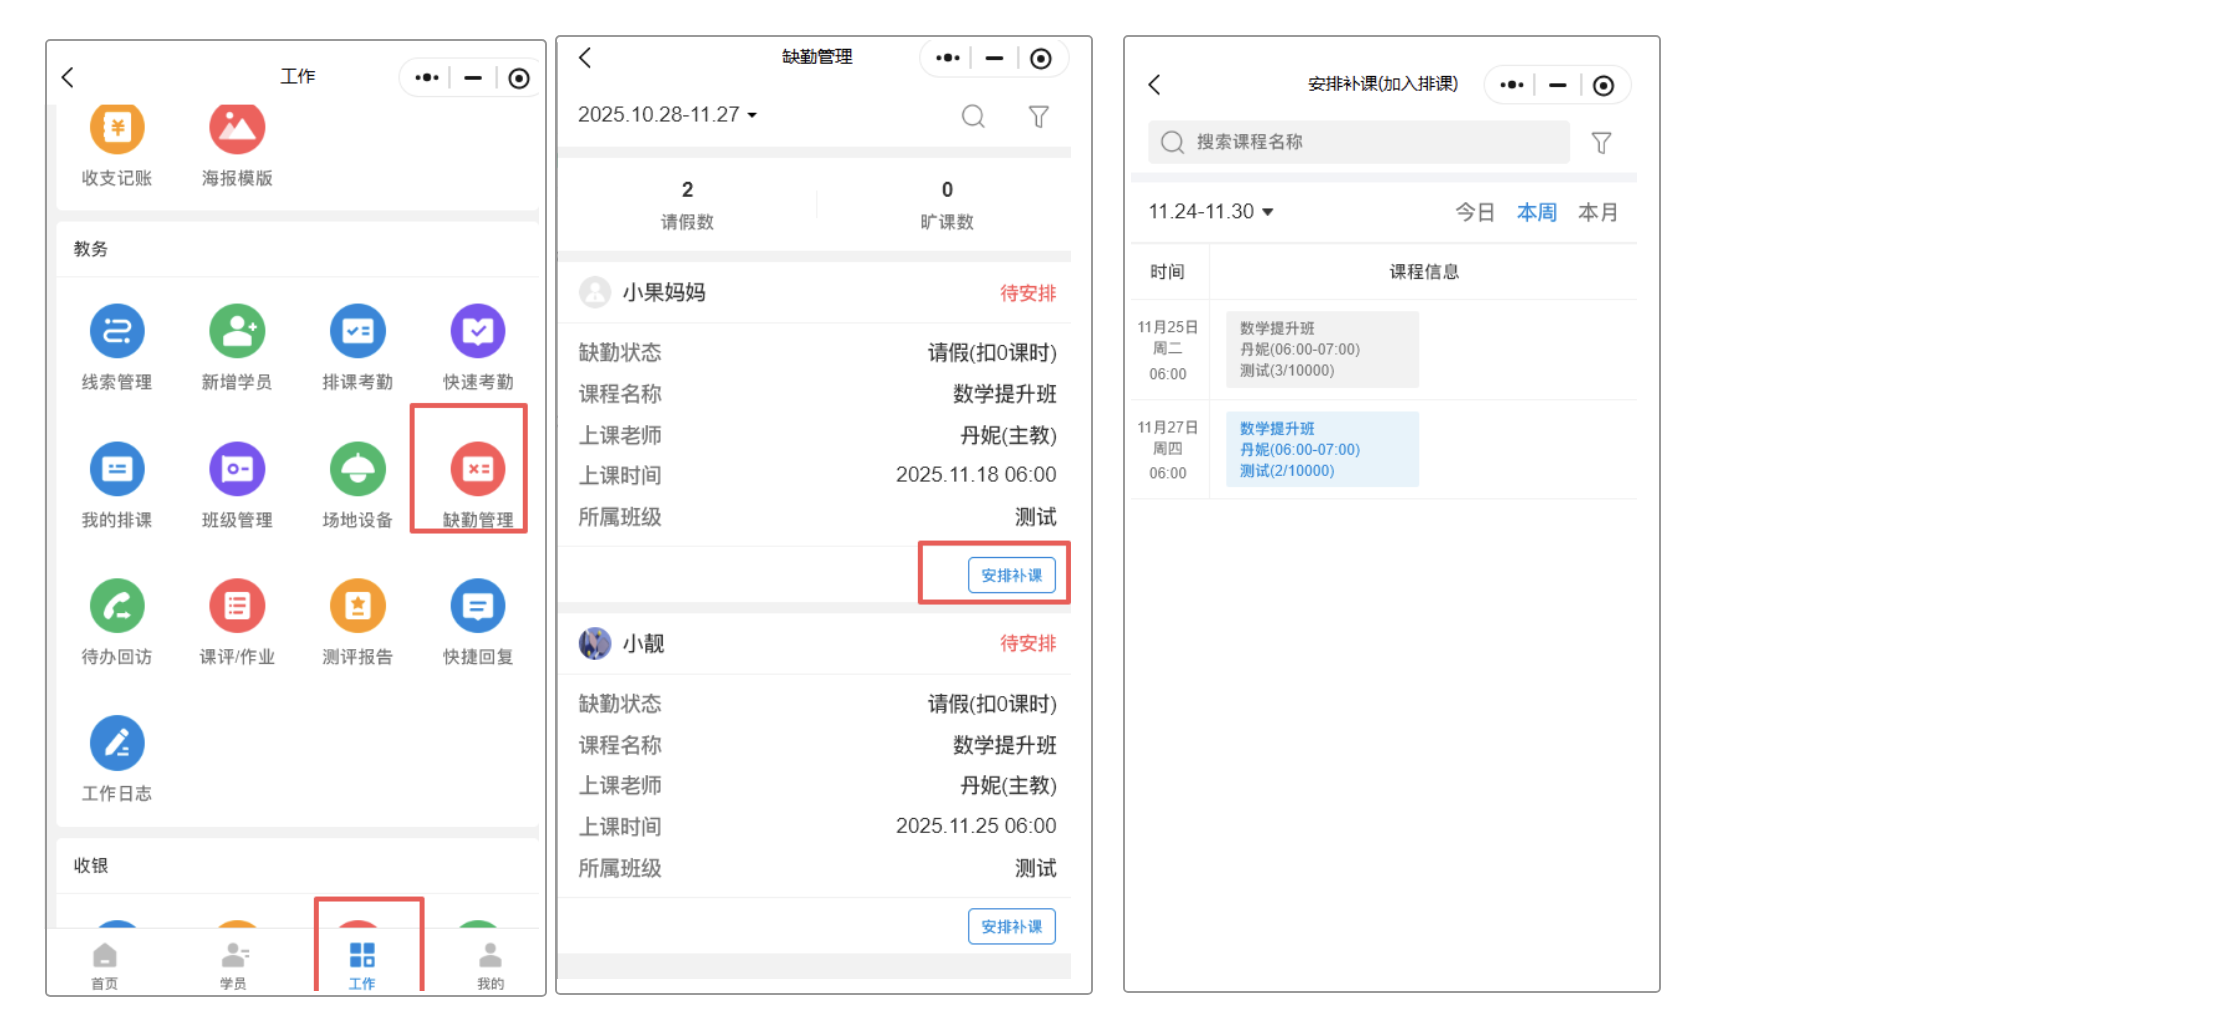Tap the 工作日志 icon
This screenshot has height=1024, width=2234.
click(116, 760)
